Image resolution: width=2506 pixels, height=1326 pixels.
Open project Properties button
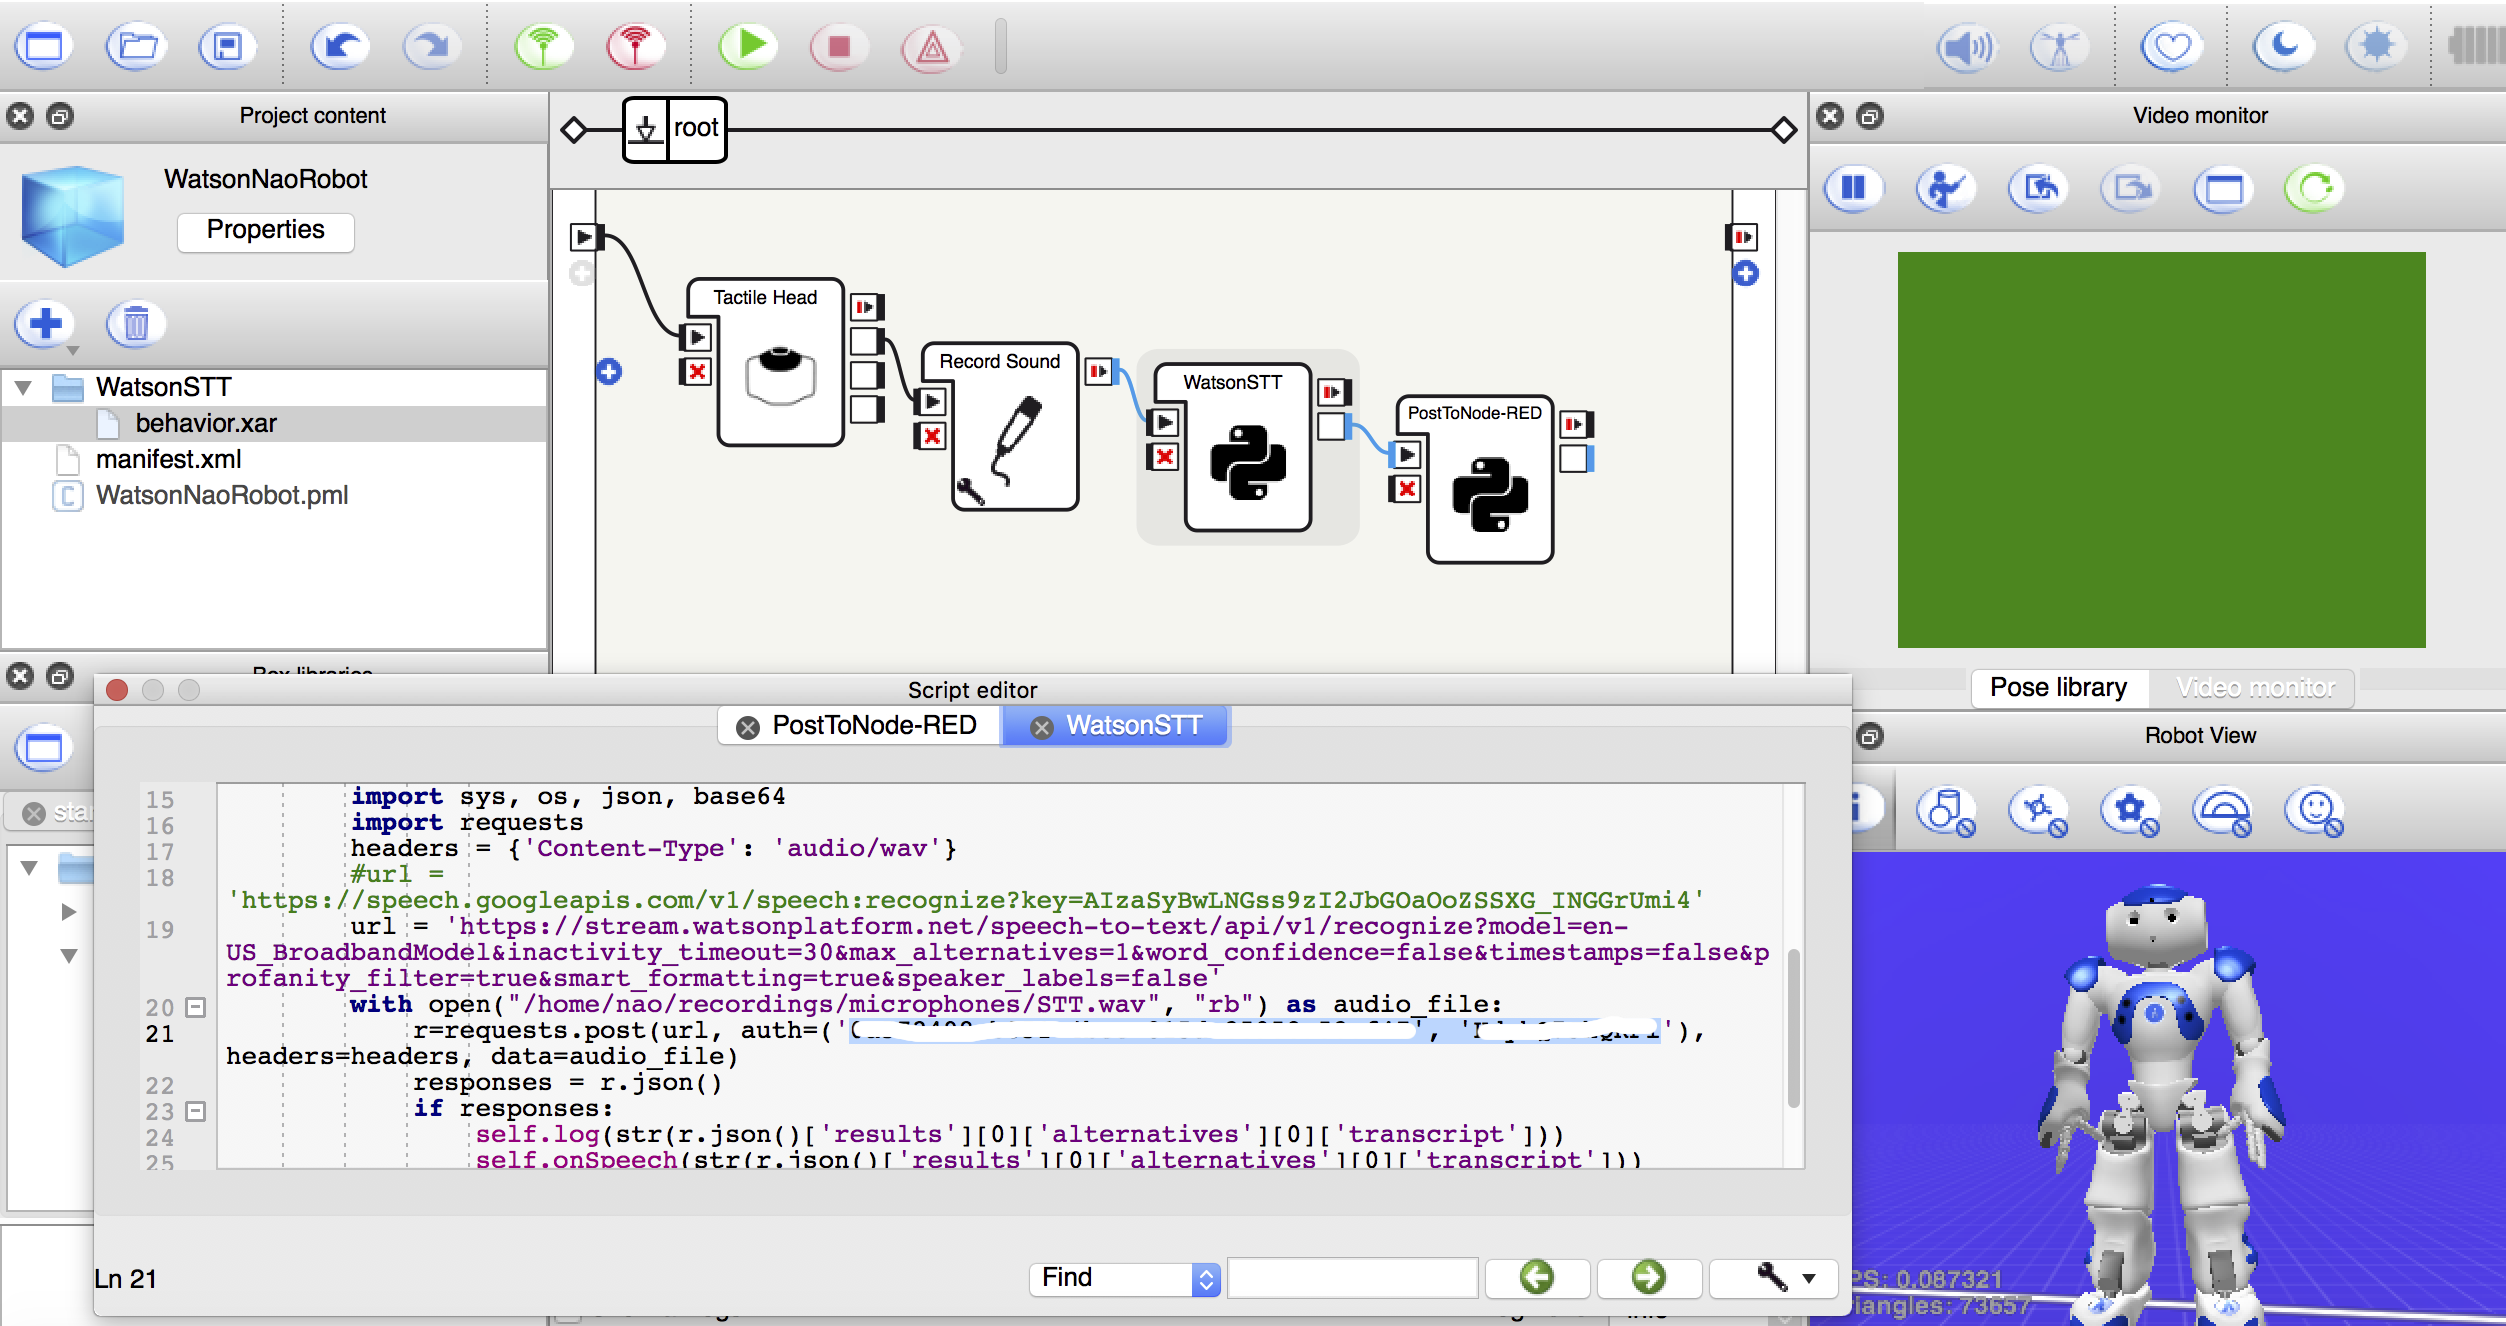coord(265,230)
